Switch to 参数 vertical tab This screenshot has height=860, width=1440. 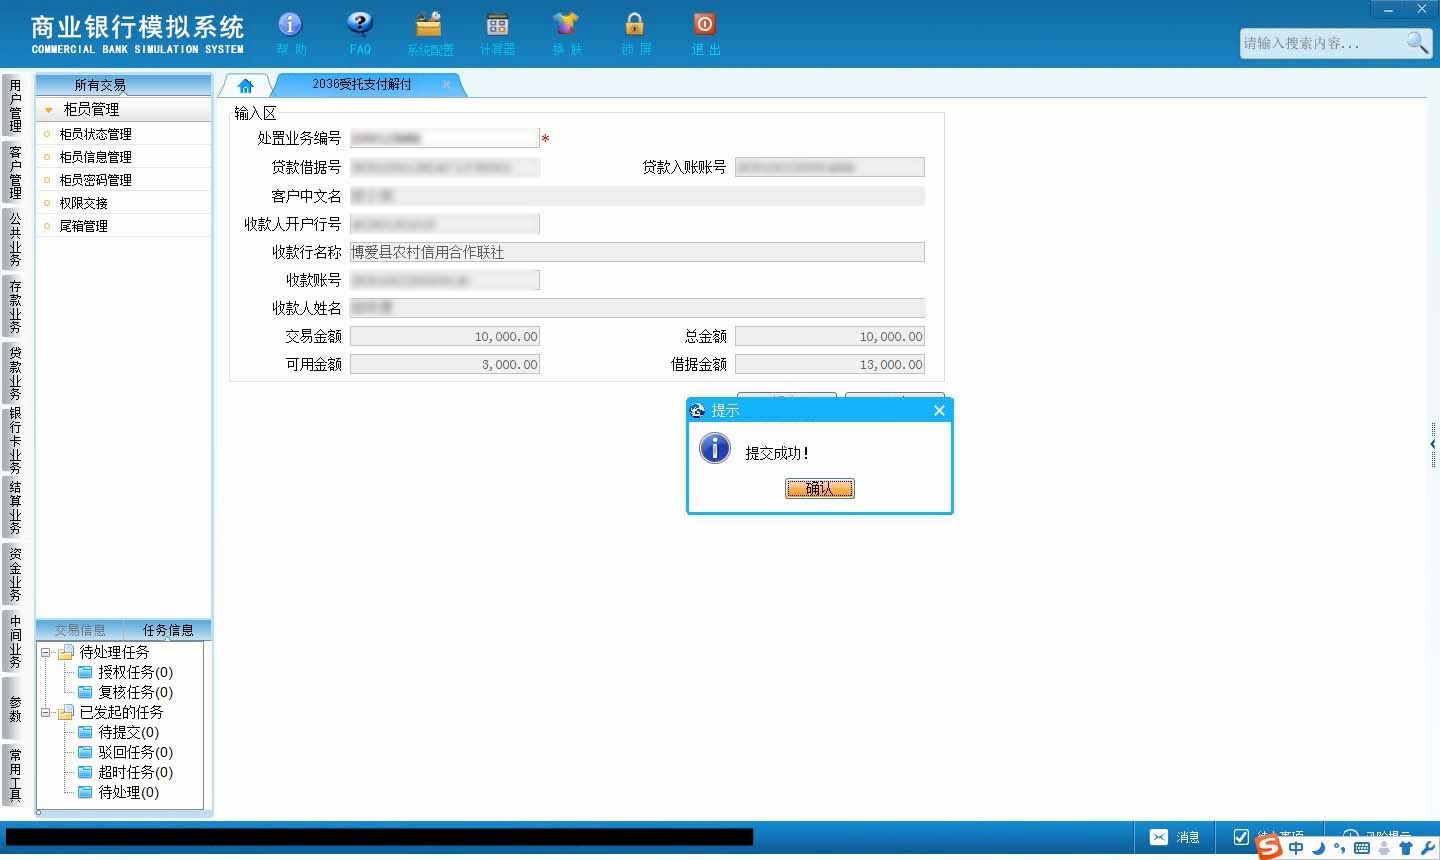click(x=14, y=708)
